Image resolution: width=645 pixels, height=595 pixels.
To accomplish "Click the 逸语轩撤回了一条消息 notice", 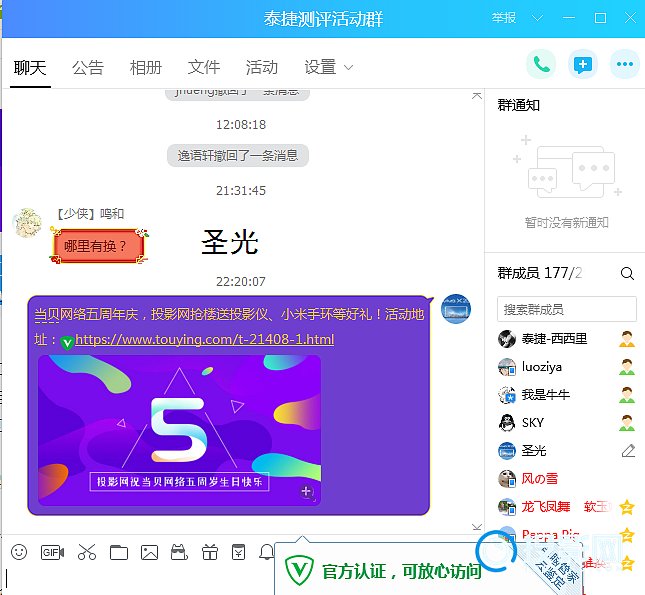I will tap(238, 156).
